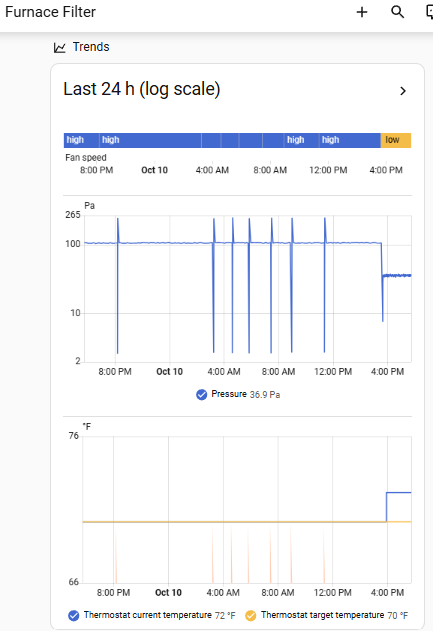Click the yellow 'low' fan speed segment
Viewport: 433px width, 631px height.
[x=396, y=140]
